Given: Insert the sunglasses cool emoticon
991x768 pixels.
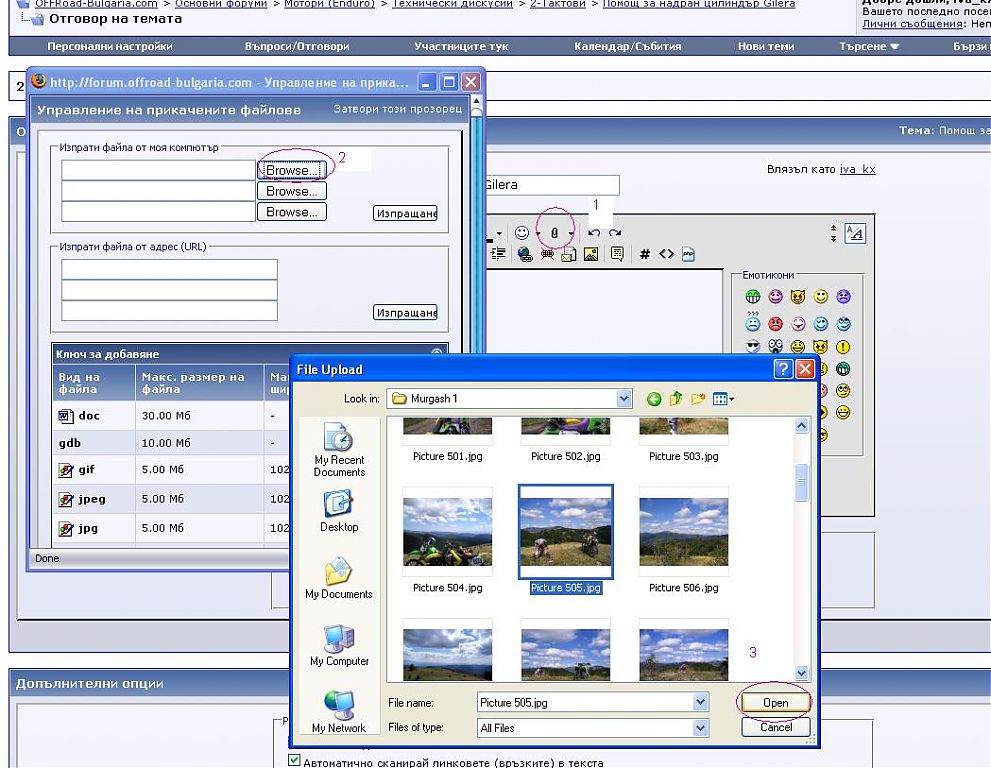Looking at the screenshot, I should click(753, 346).
